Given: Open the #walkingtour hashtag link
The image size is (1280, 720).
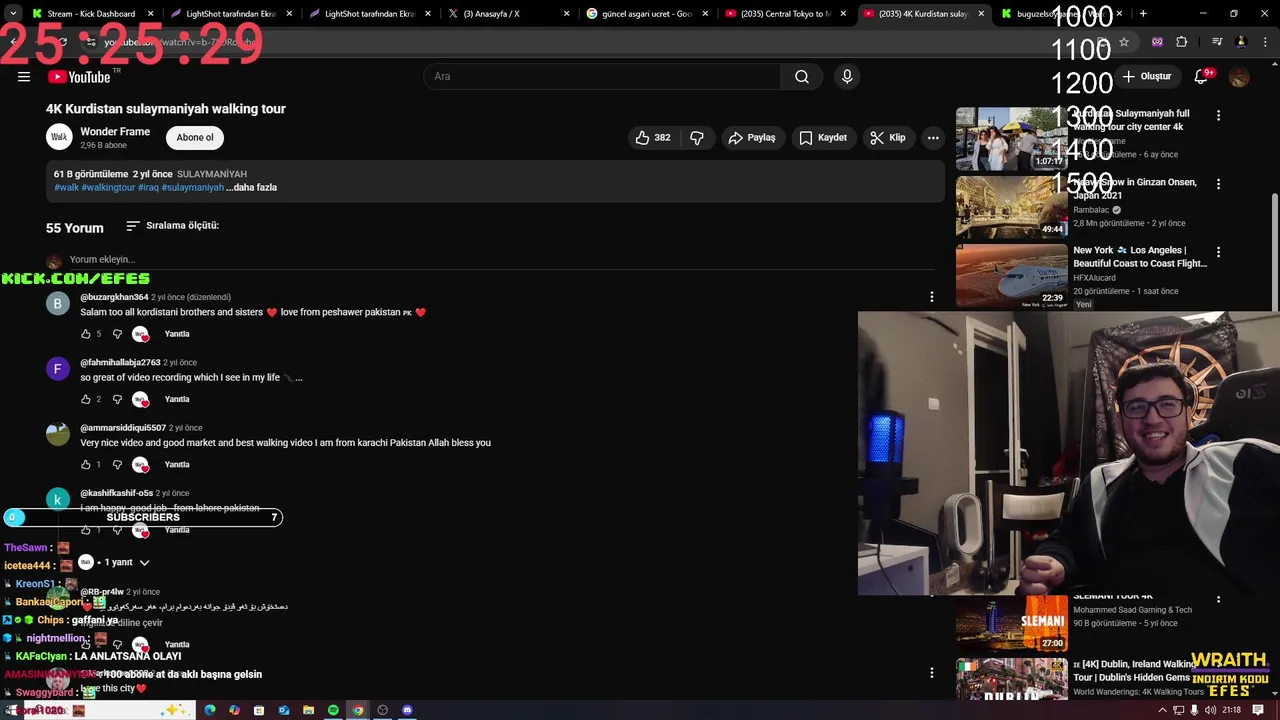Looking at the screenshot, I should click(x=108, y=187).
